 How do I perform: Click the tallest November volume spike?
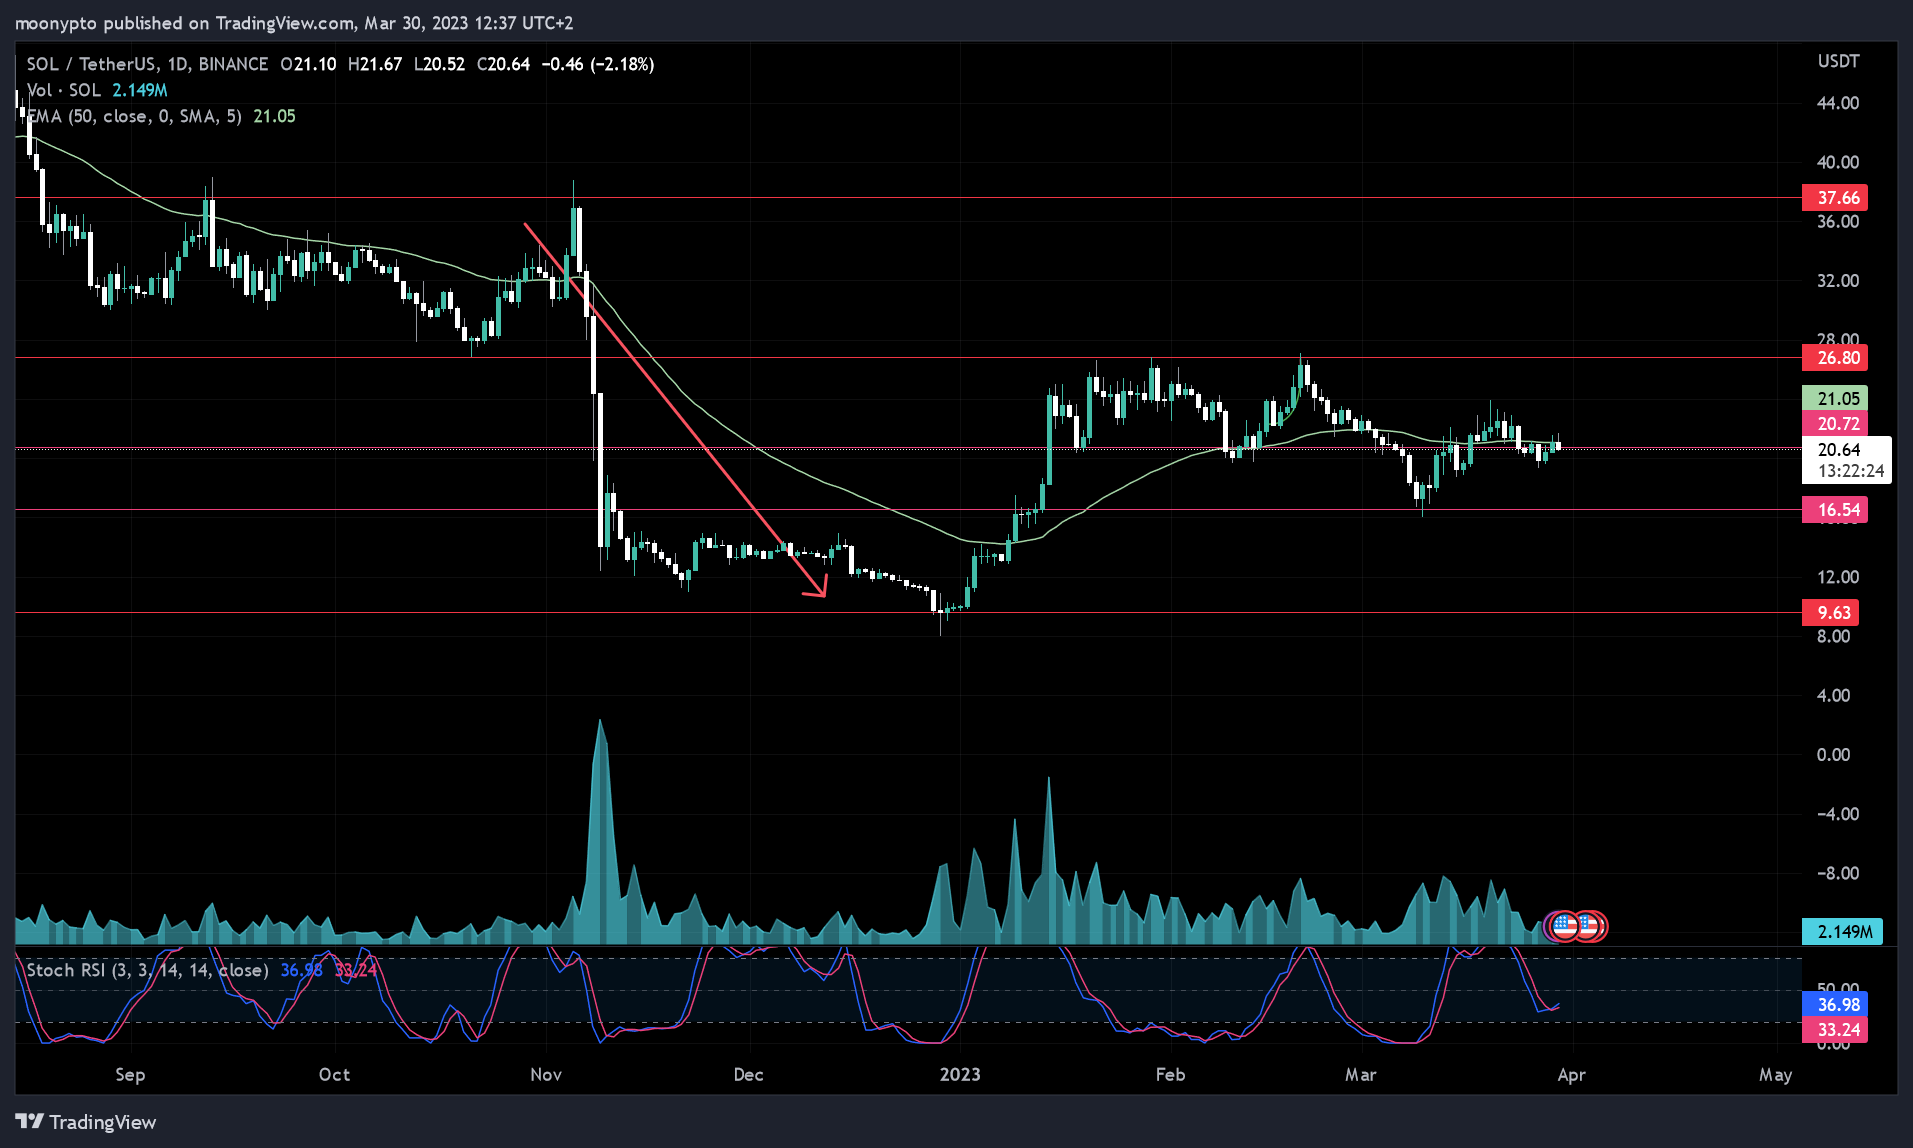(x=600, y=830)
